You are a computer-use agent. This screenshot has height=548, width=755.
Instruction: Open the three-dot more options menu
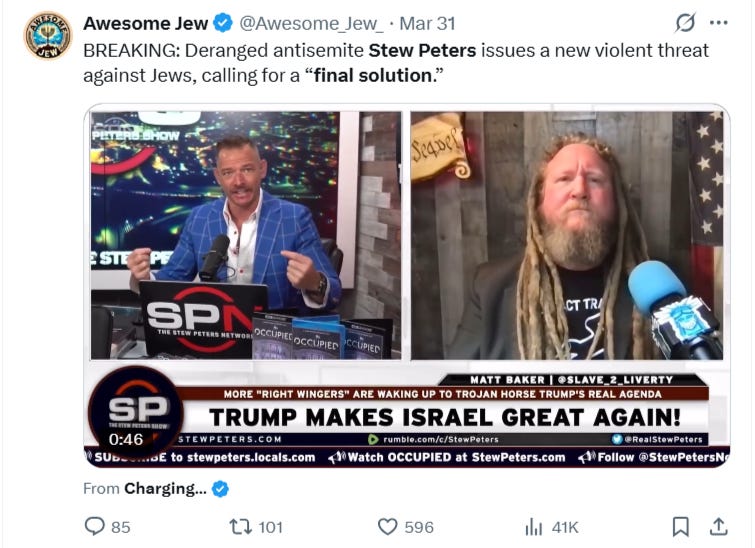coord(719,23)
